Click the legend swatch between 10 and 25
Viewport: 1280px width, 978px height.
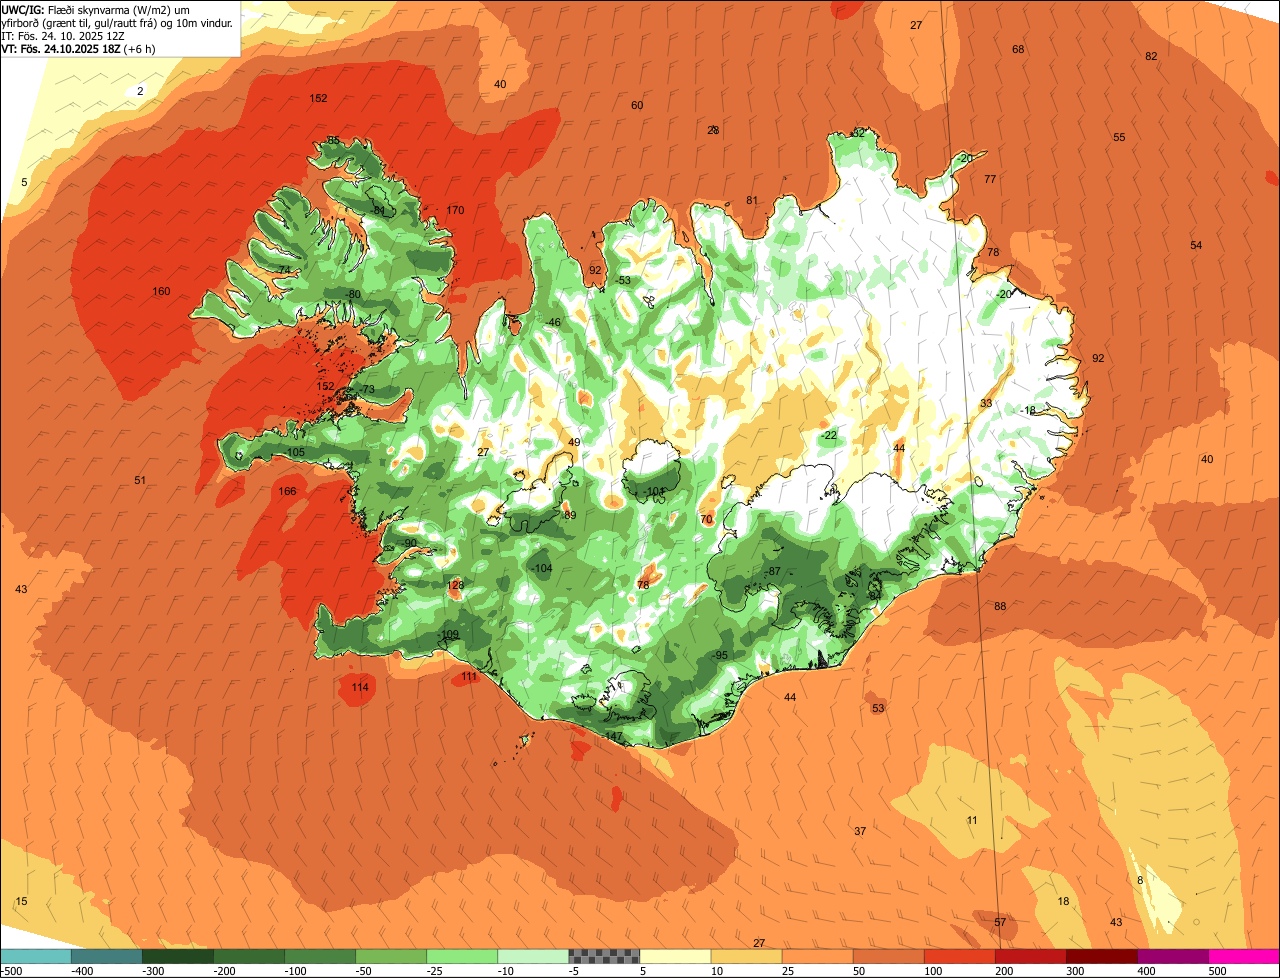[x=745, y=956]
